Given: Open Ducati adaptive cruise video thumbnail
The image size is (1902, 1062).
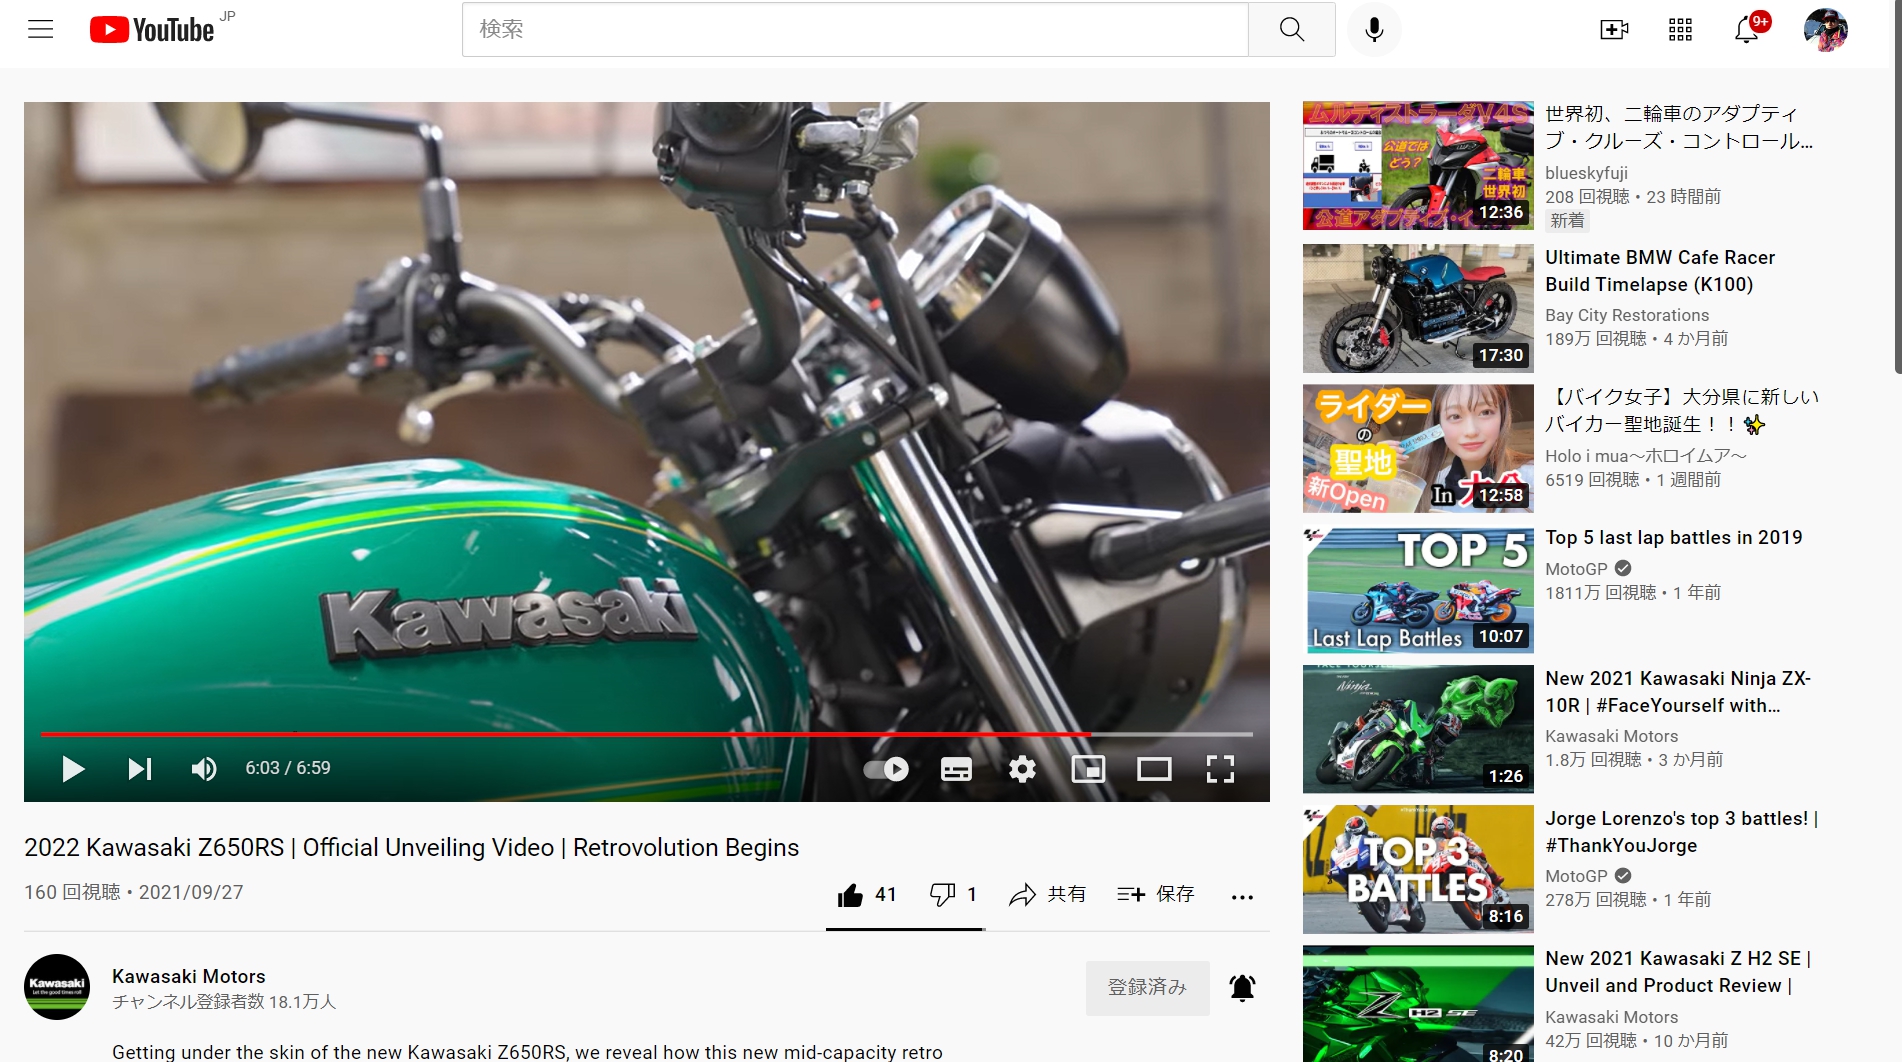Looking at the screenshot, I should tap(1418, 166).
